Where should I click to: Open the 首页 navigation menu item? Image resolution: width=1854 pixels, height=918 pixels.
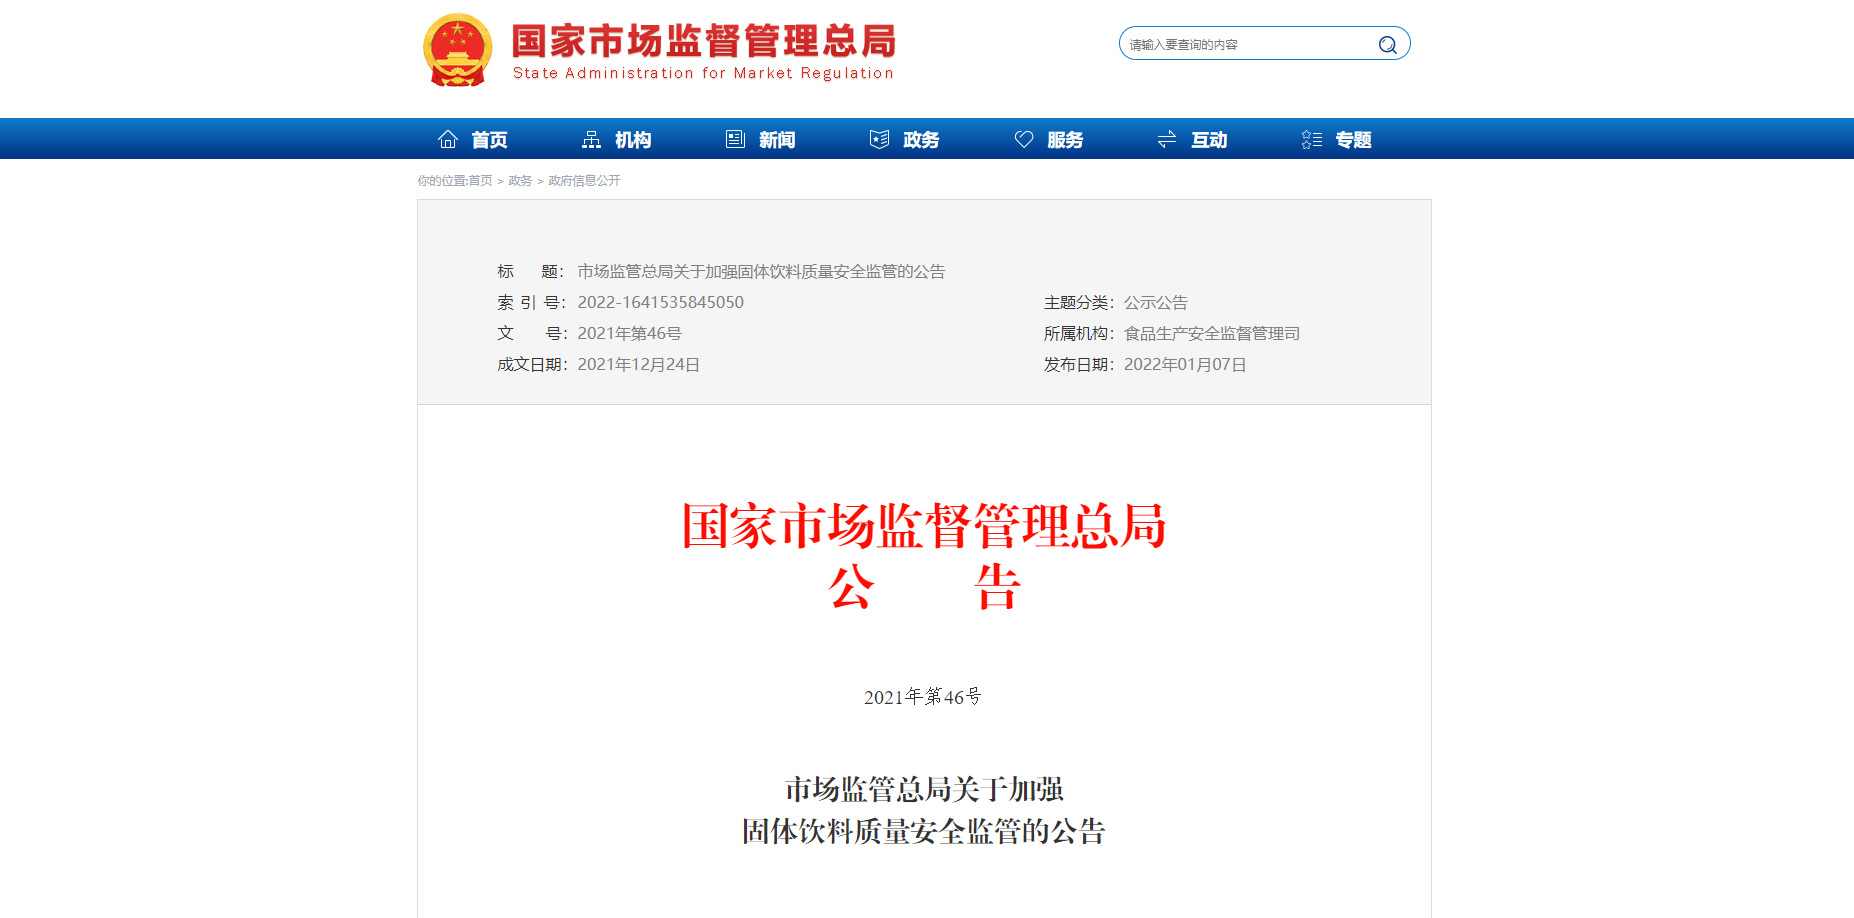coord(490,140)
